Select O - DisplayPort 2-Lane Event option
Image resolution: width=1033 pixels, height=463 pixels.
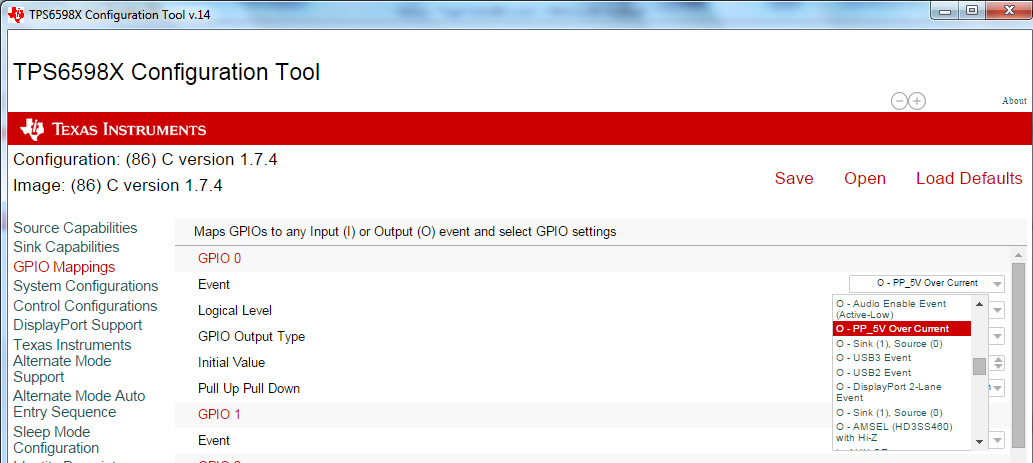pyautogui.click(x=889, y=392)
